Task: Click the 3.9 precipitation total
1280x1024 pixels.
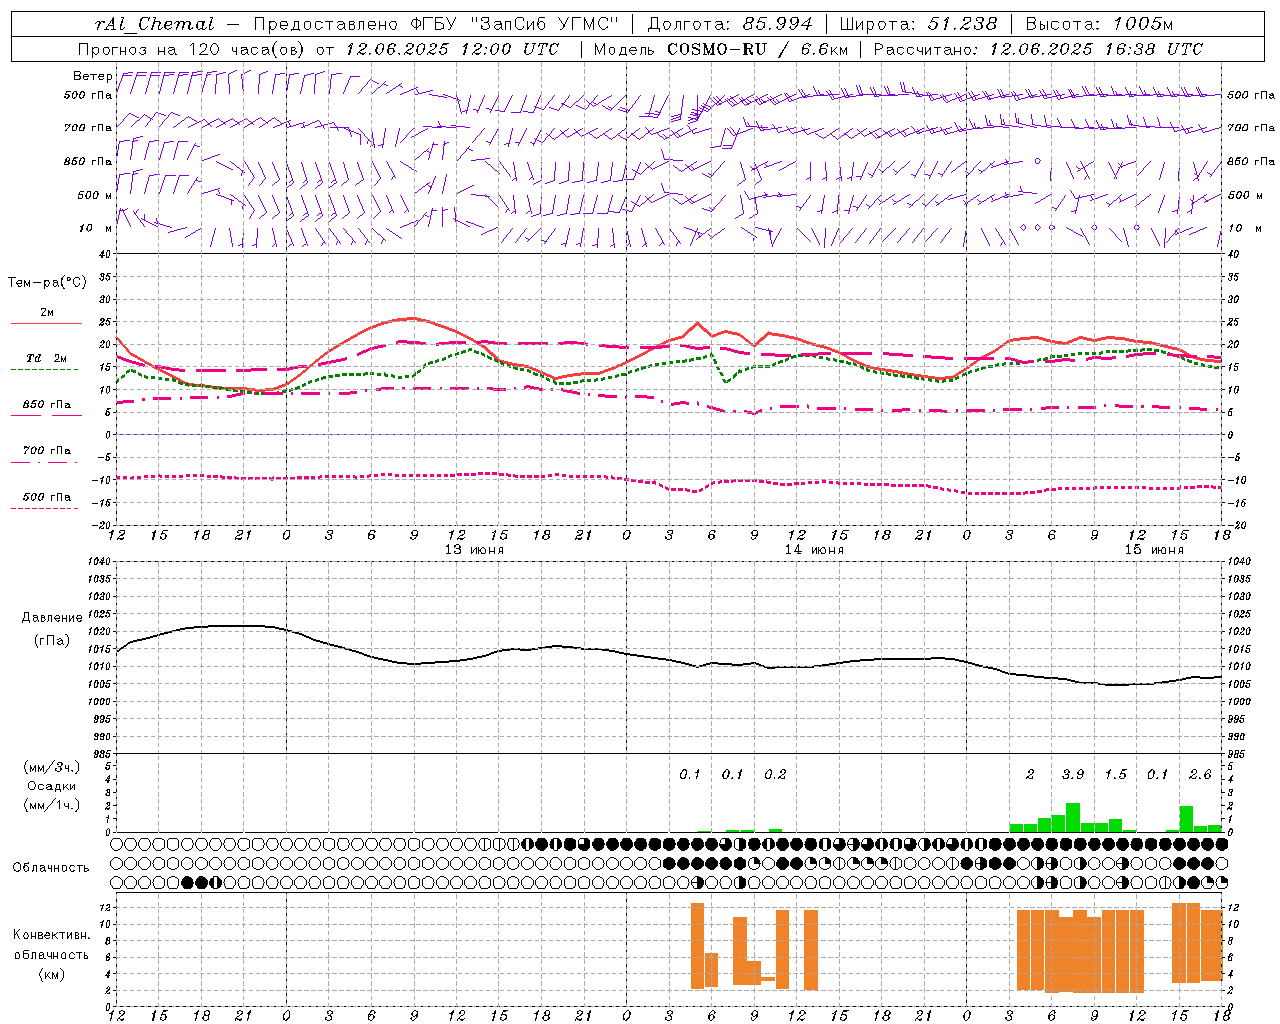Action: (x=1073, y=774)
